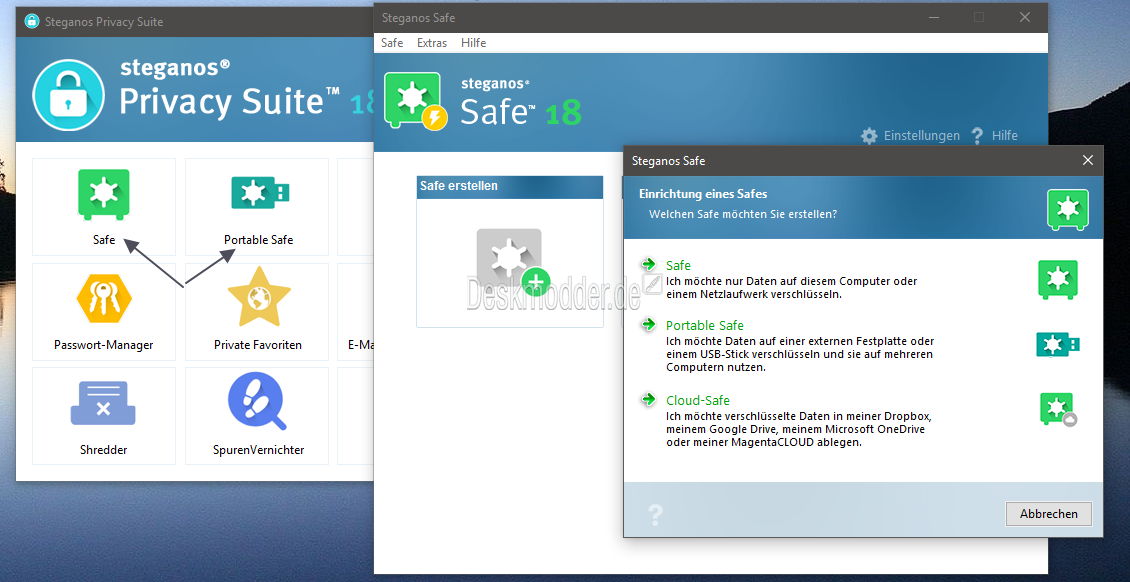
Task: Choose the Portable Safe link in dialog
Action: 705,326
